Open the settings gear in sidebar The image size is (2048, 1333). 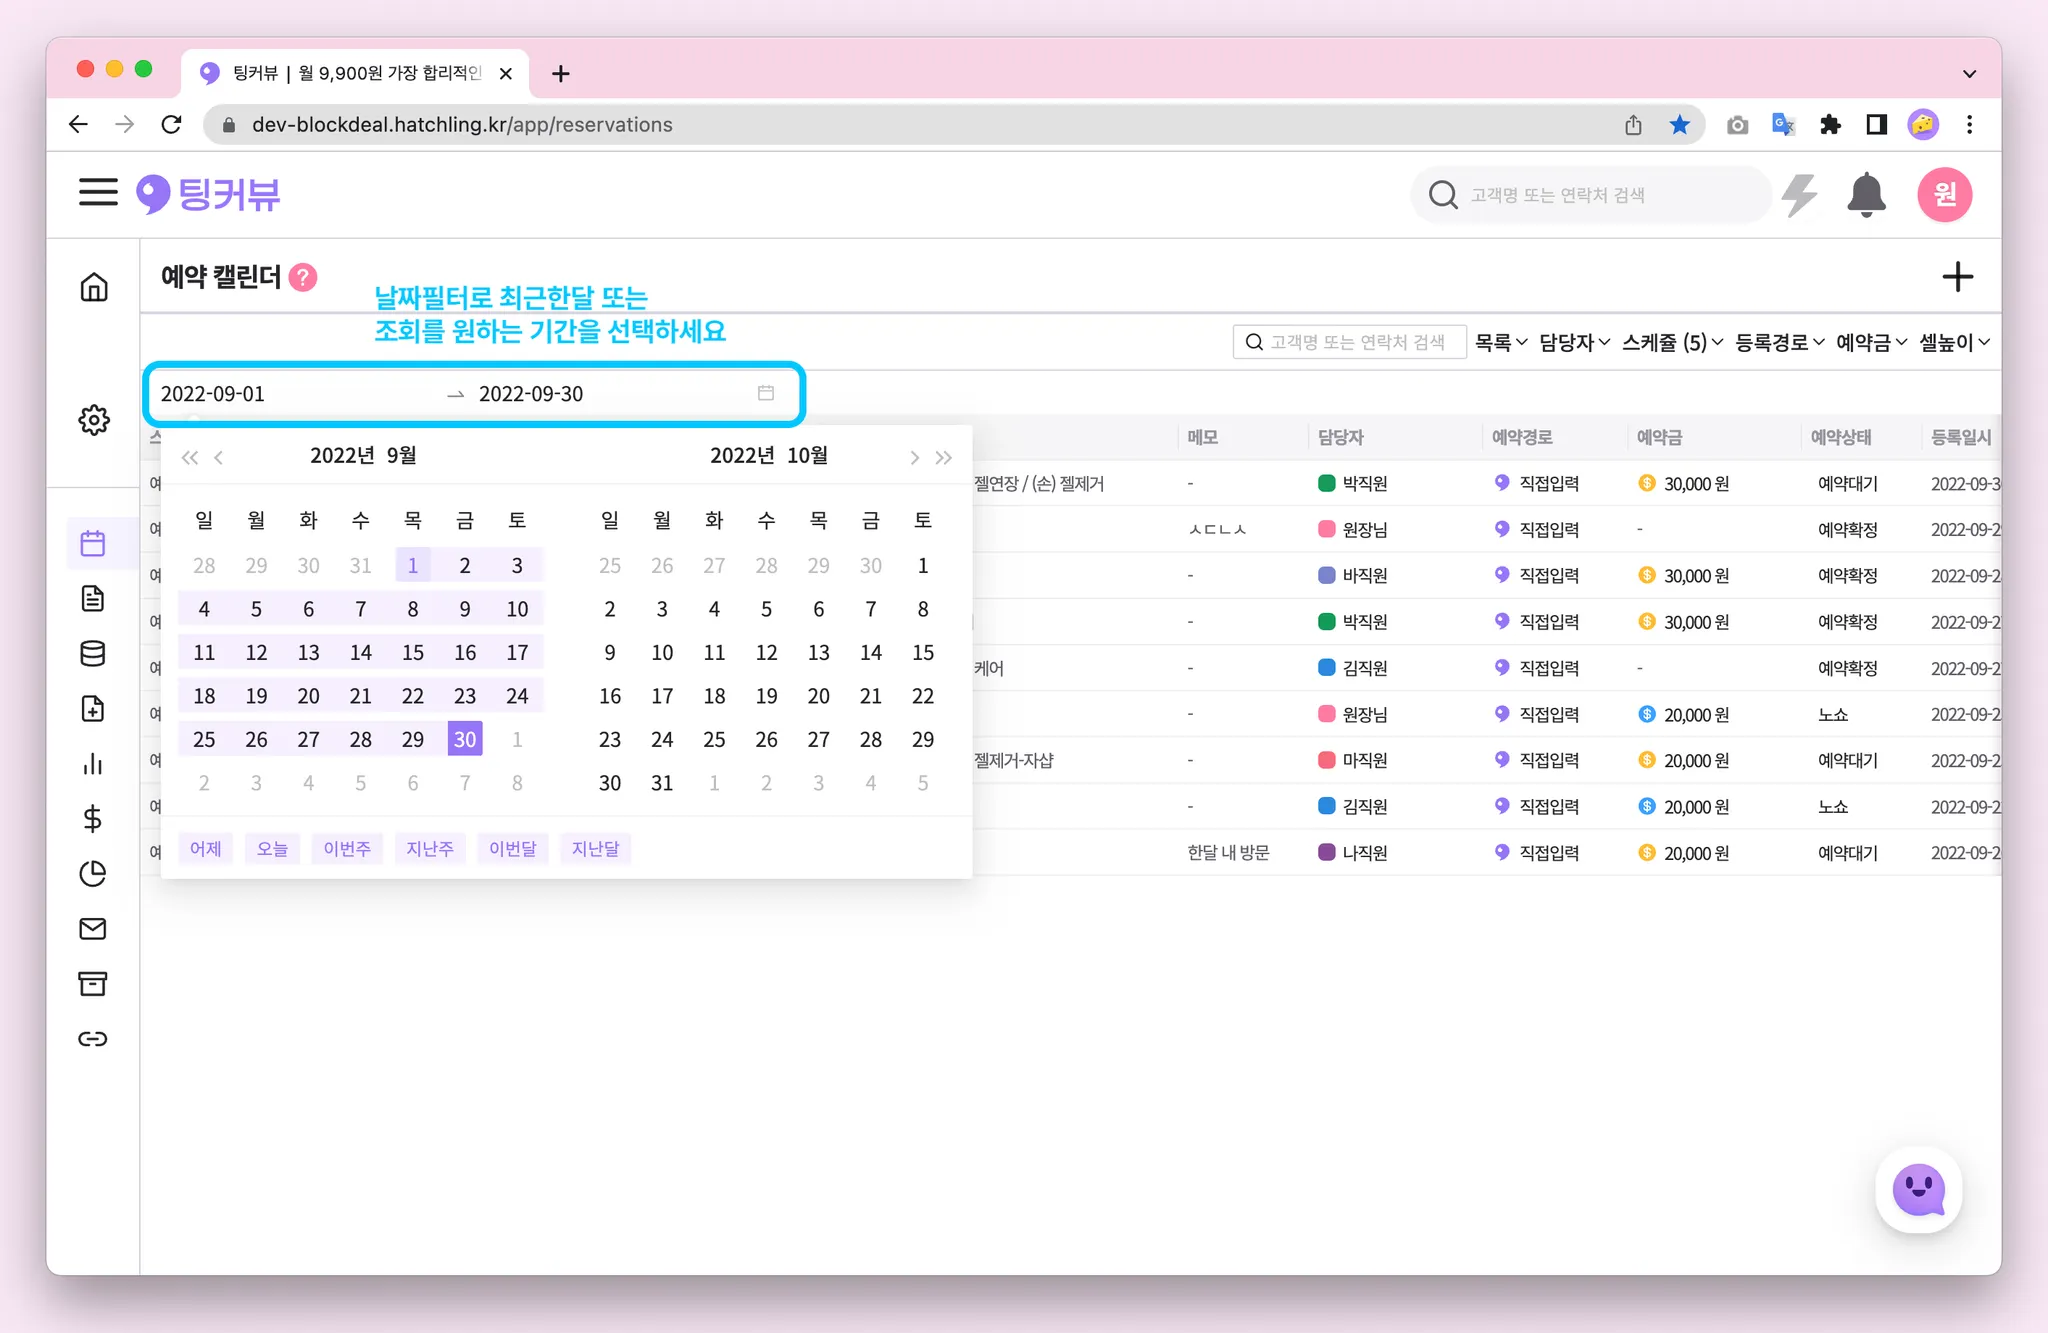click(94, 420)
